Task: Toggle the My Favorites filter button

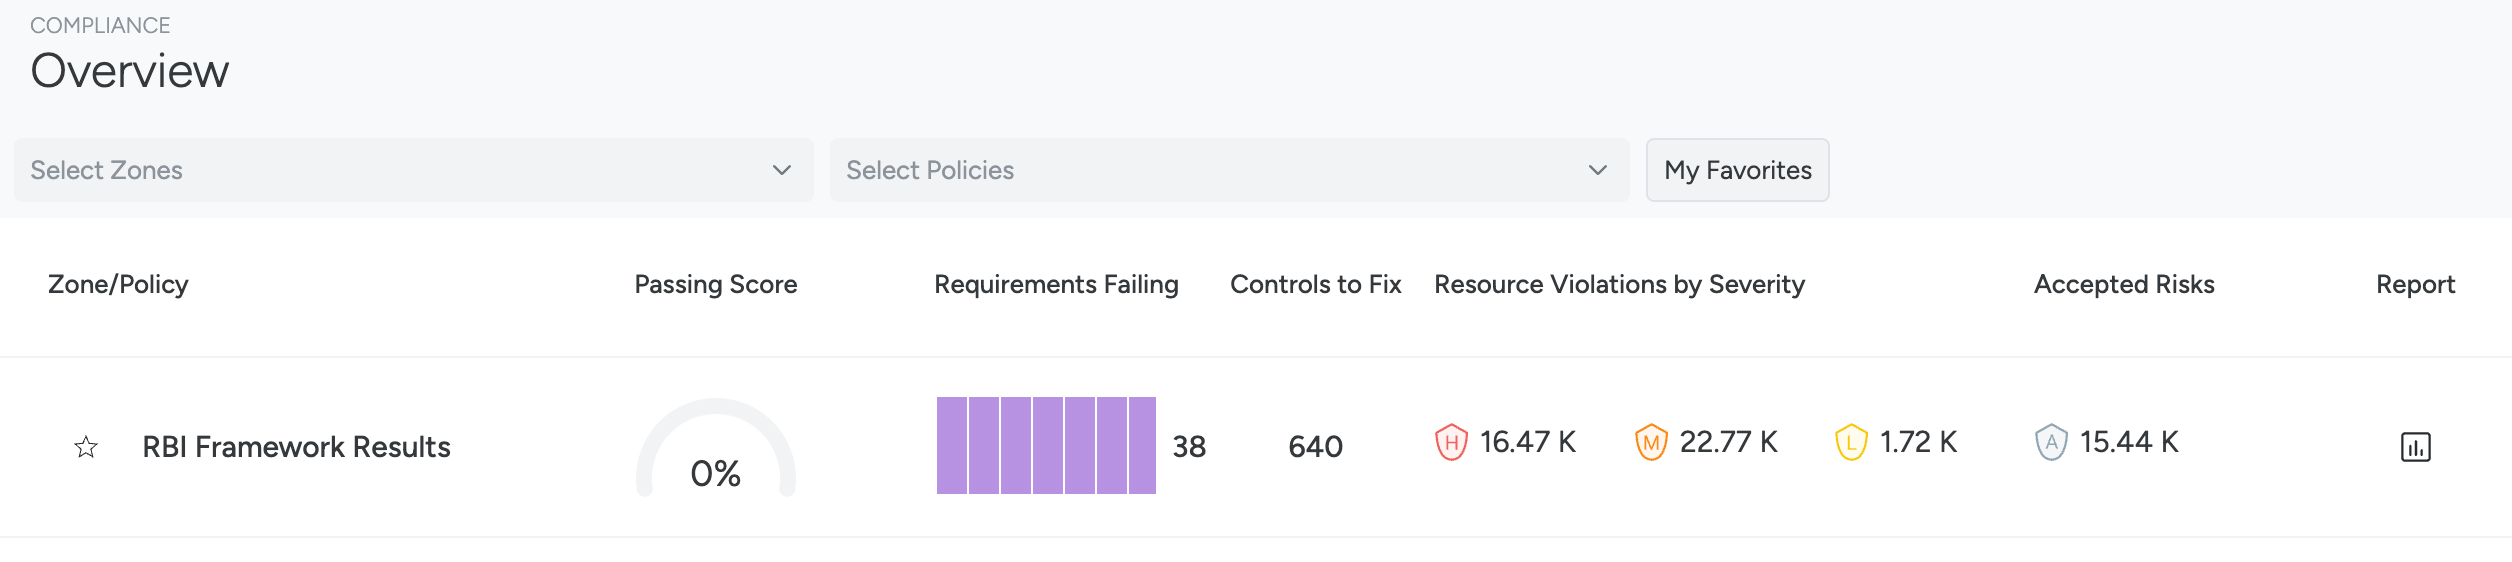Action: [x=1738, y=170]
